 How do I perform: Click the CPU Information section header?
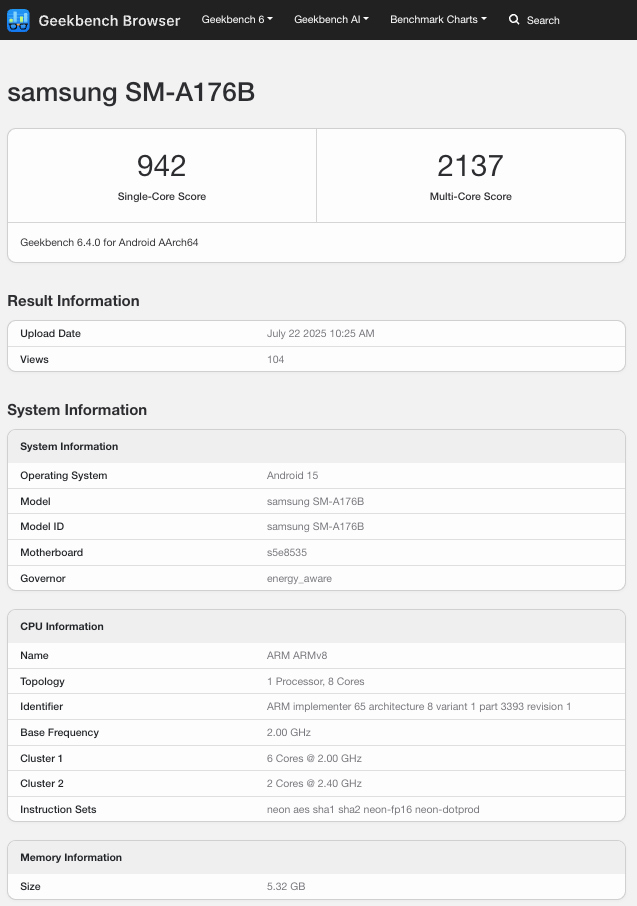[61, 626]
